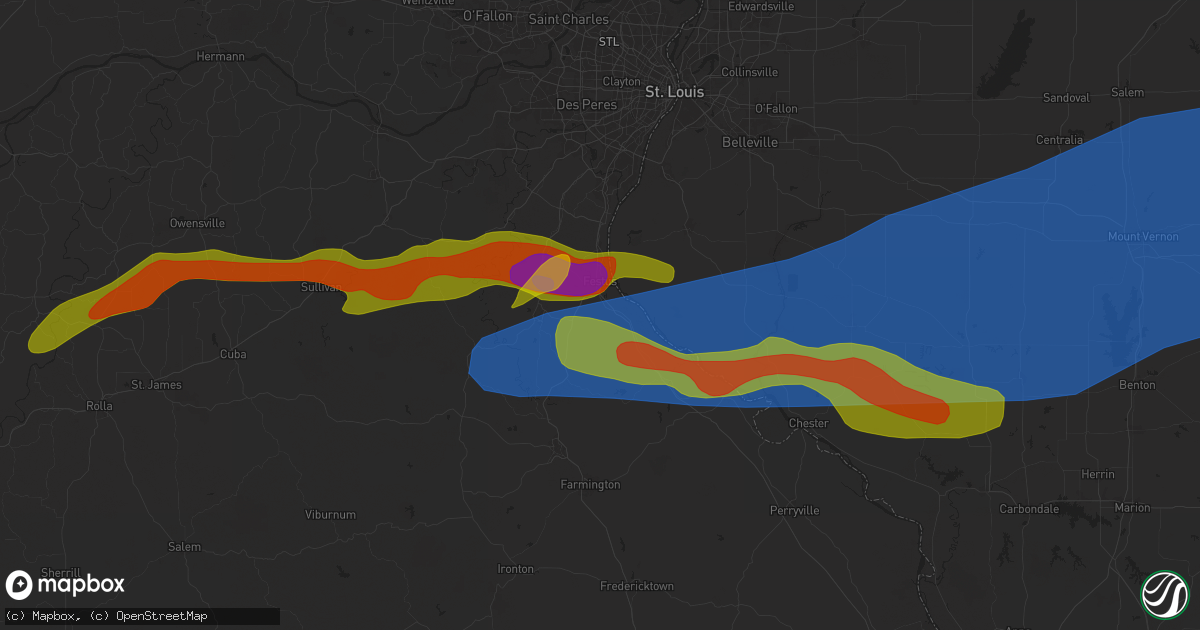The height and width of the screenshot is (630, 1200).
Task: Select the St. James label
Action: pyautogui.click(x=156, y=385)
